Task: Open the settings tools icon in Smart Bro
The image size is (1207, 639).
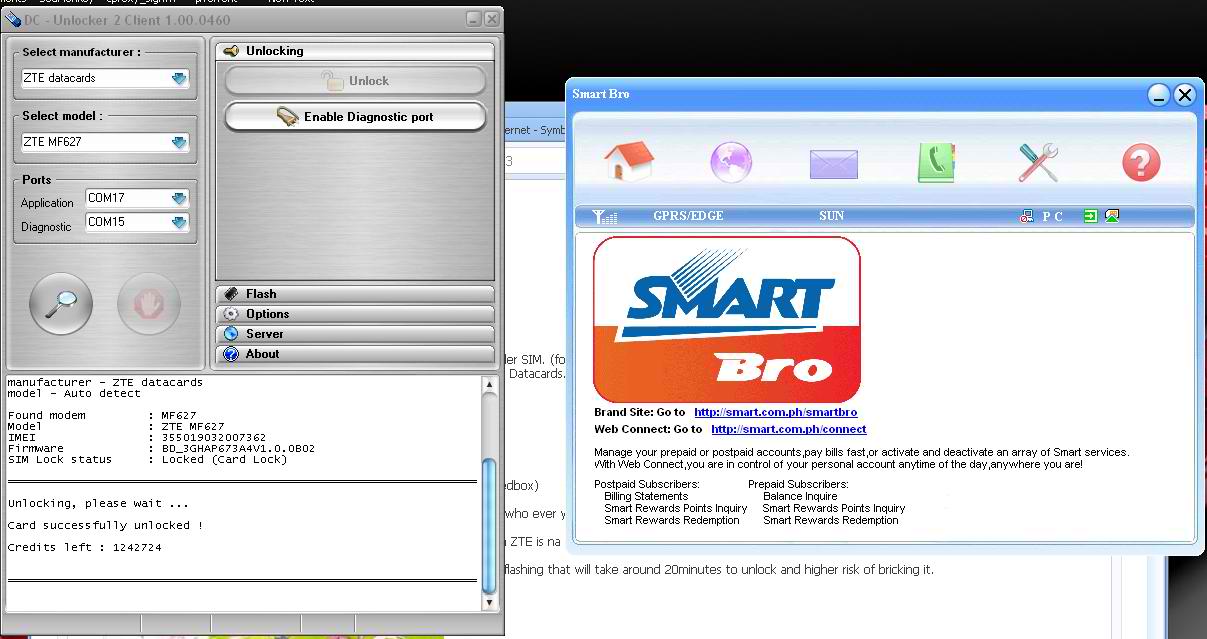Action: 1038,162
